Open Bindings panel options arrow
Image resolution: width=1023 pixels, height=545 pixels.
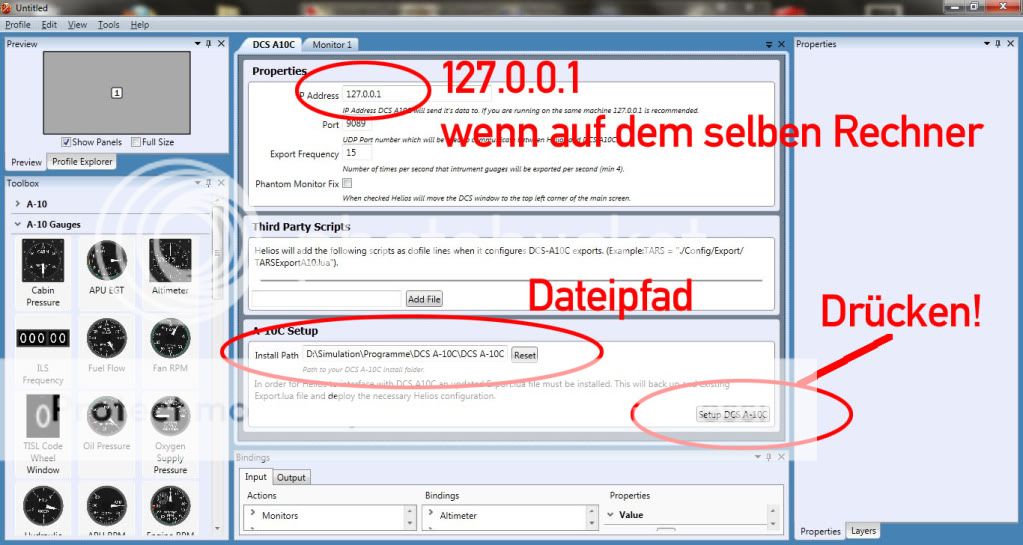click(757, 457)
